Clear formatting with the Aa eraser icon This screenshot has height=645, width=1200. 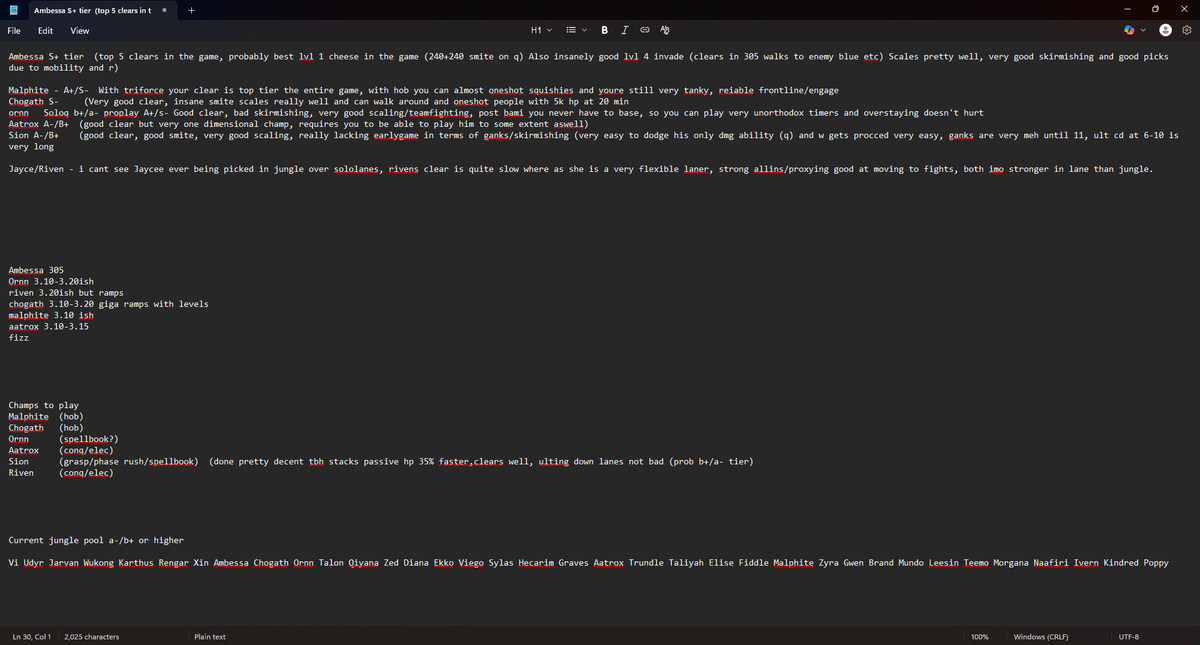[x=665, y=31]
